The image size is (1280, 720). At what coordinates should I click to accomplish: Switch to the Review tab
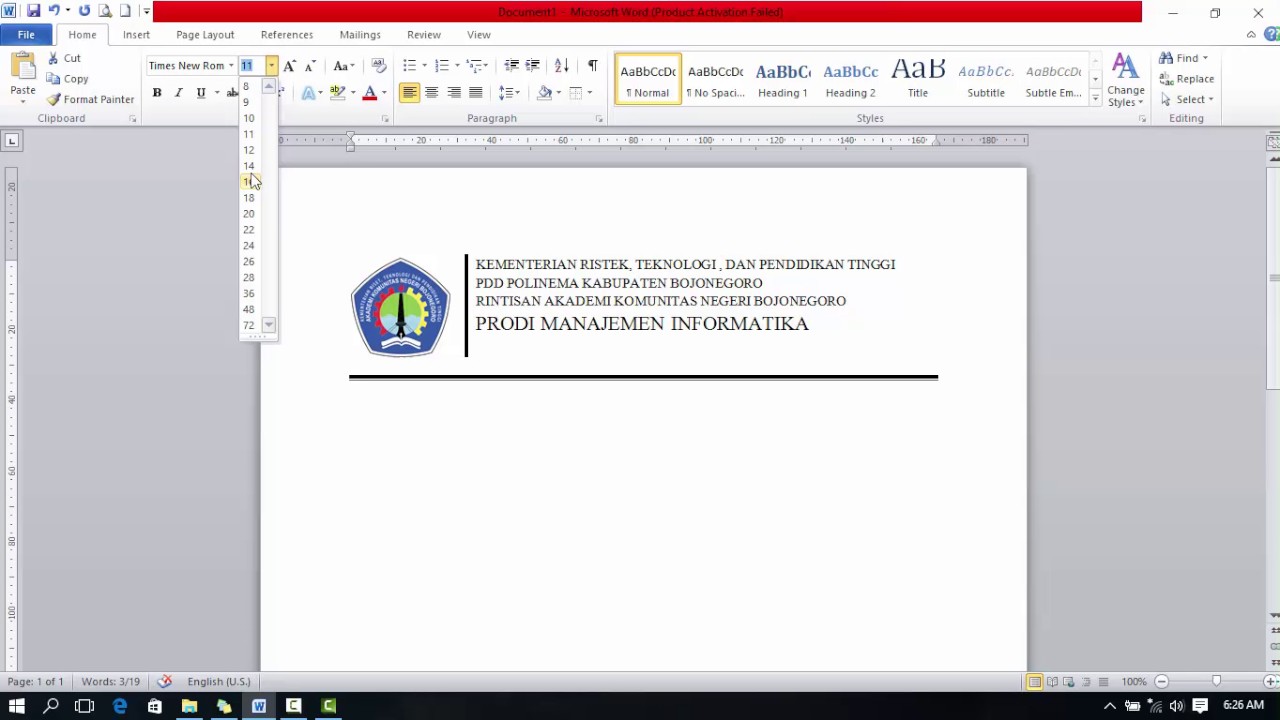point(424,35)
